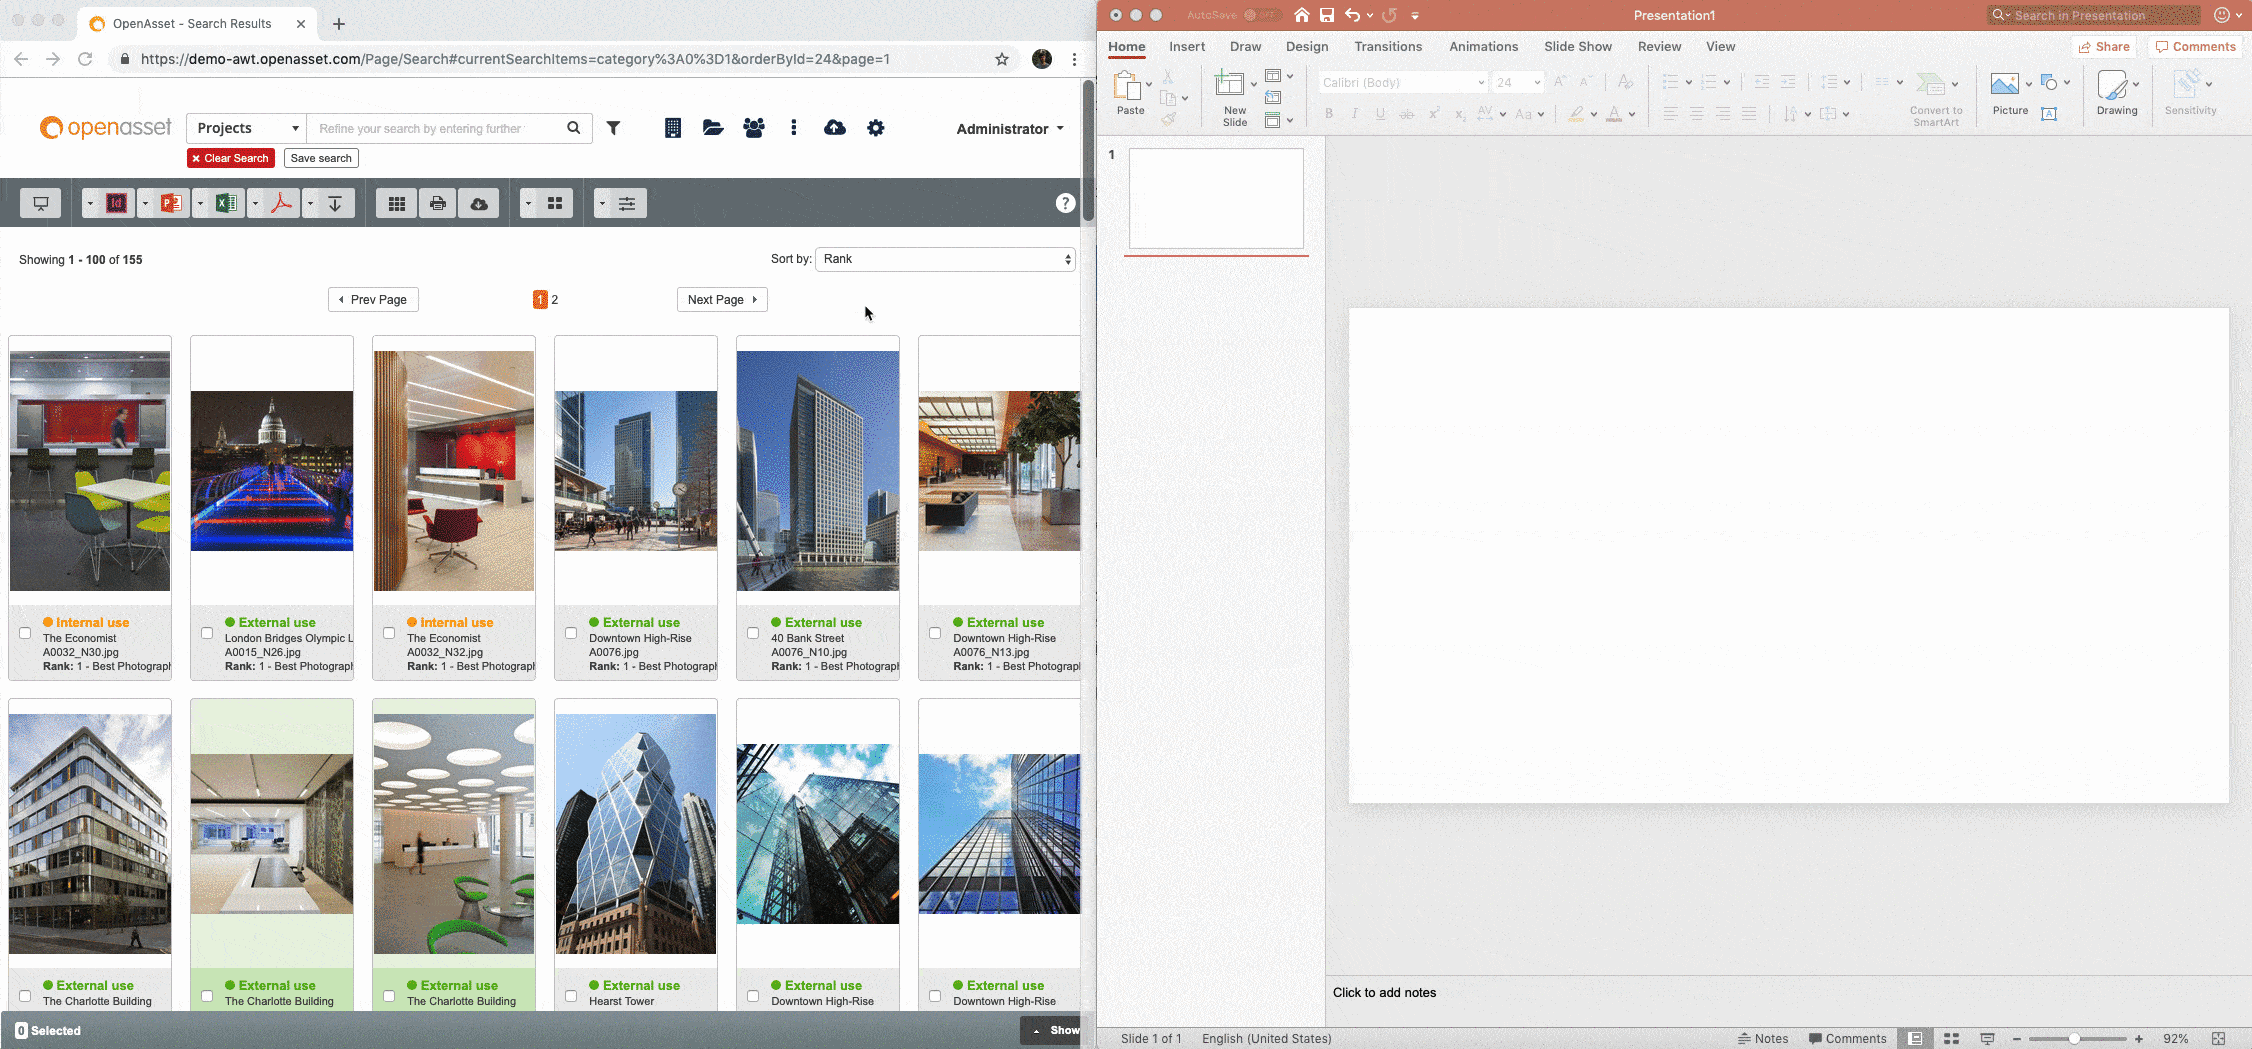Open the search filter funnel in OpenAsset
This screenshot has width=2252, height=1049.
coord(613,128)
